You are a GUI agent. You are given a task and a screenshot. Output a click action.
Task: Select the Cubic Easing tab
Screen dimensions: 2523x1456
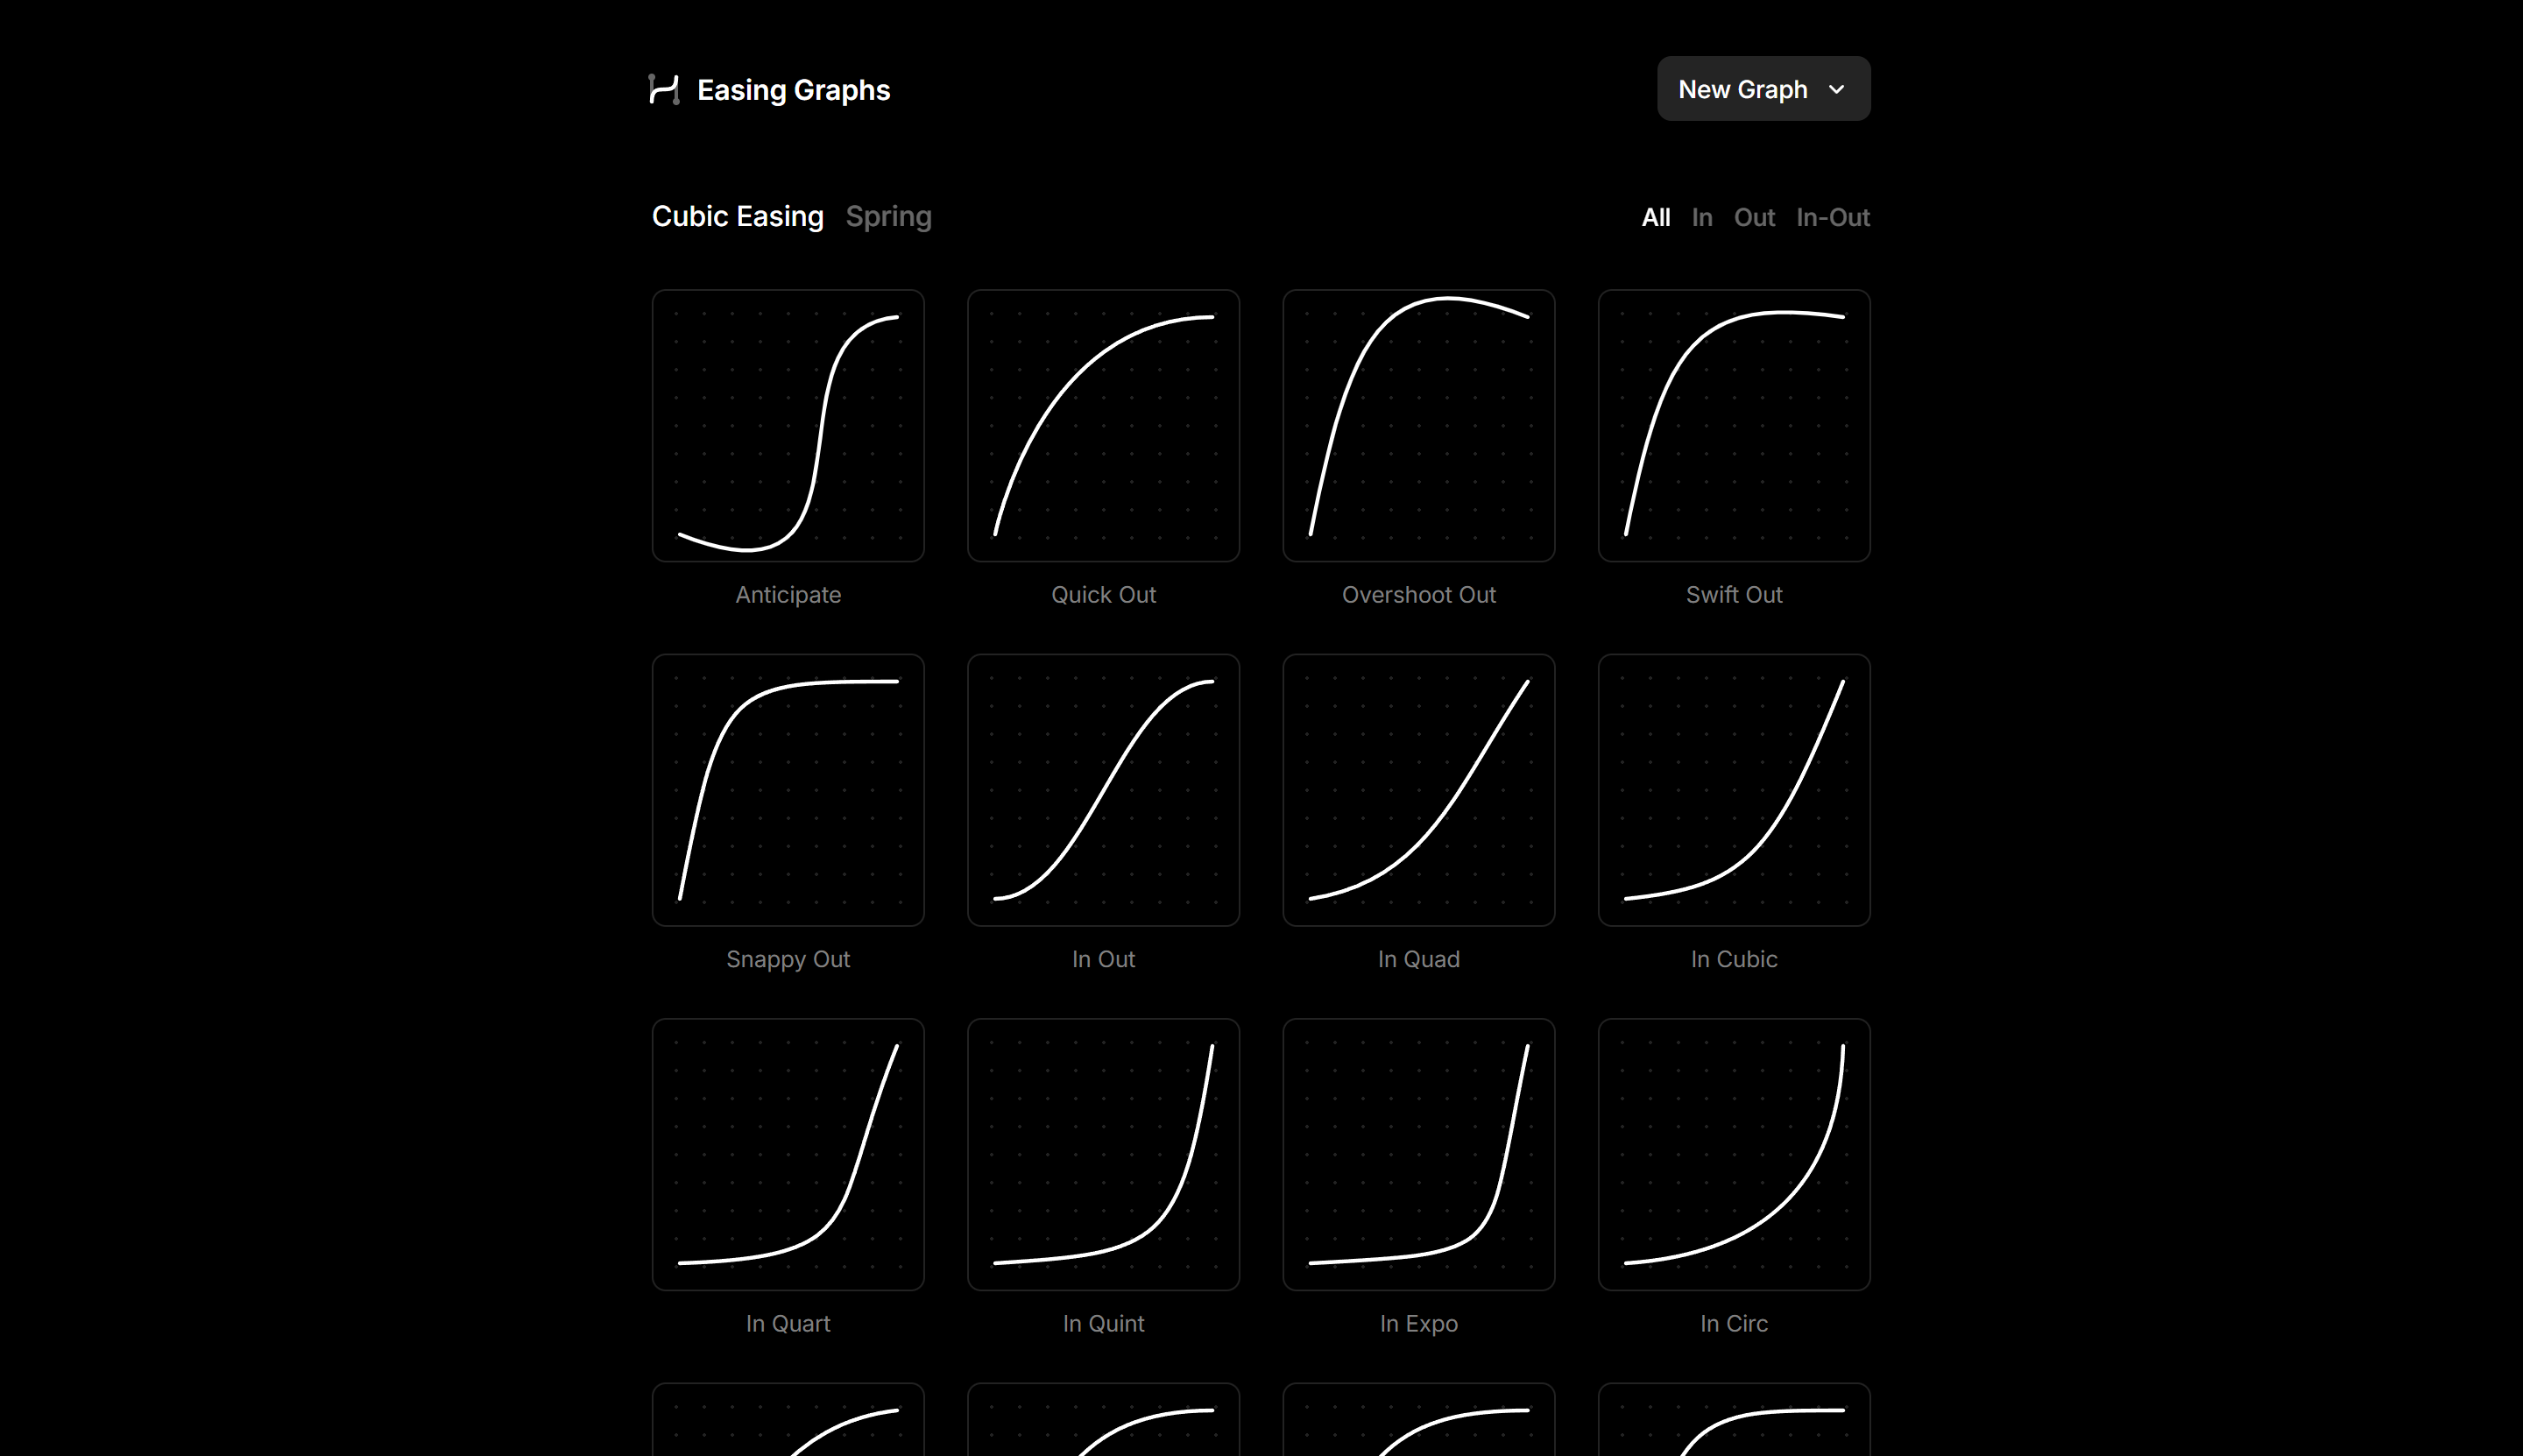(x=737, y=216)
